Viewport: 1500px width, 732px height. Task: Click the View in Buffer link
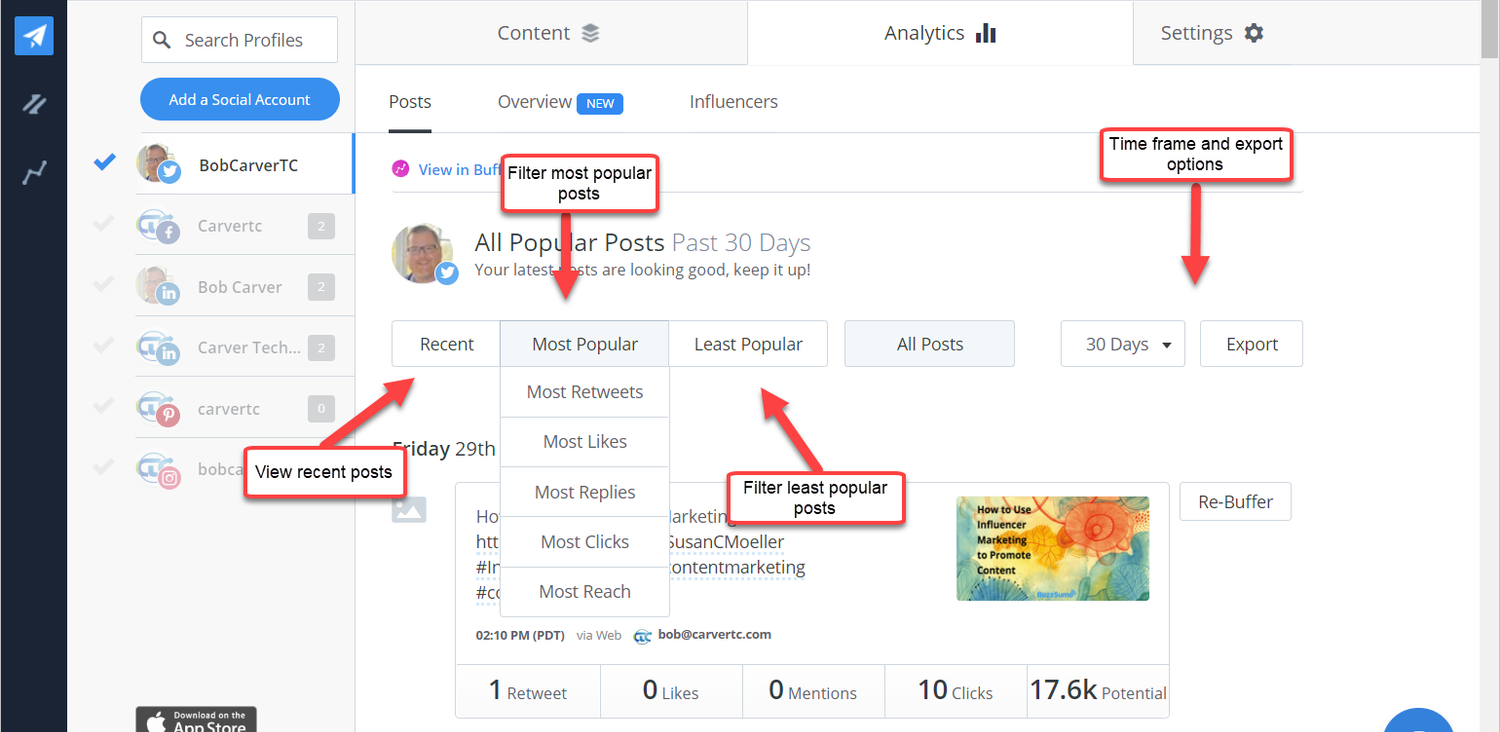[459, 170]
